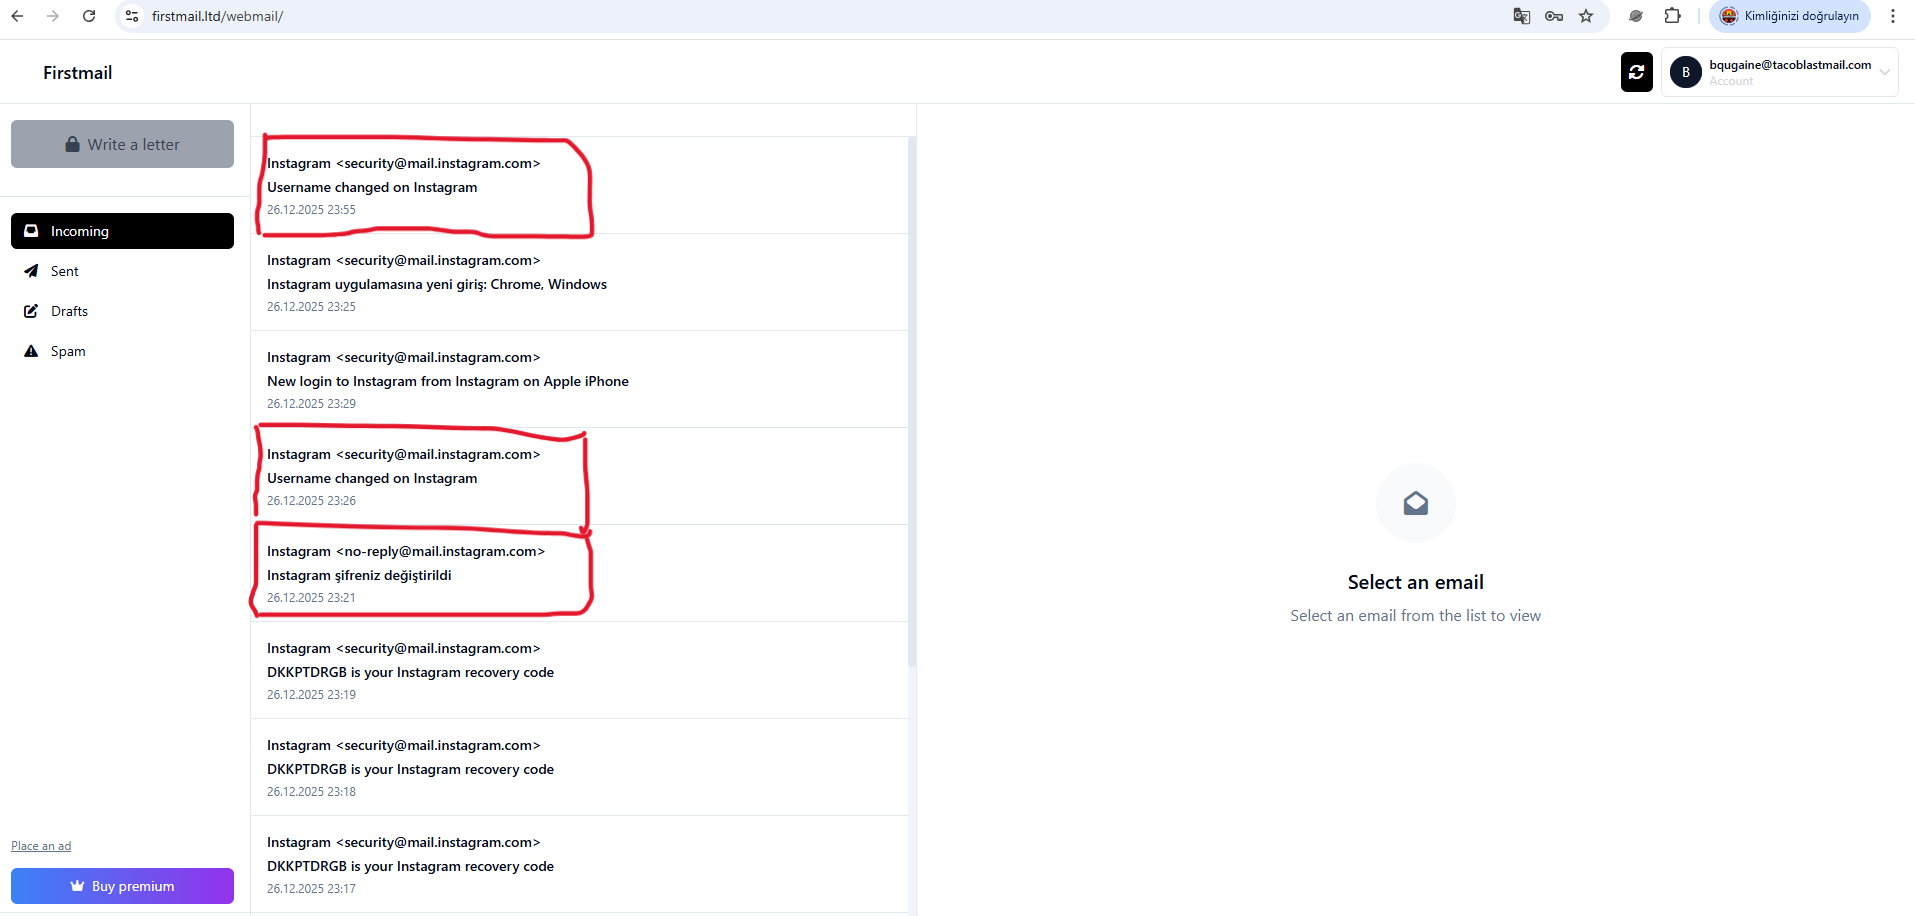
Task: Open the New login from Apple iPhone email
Action: tap(579, 379)
